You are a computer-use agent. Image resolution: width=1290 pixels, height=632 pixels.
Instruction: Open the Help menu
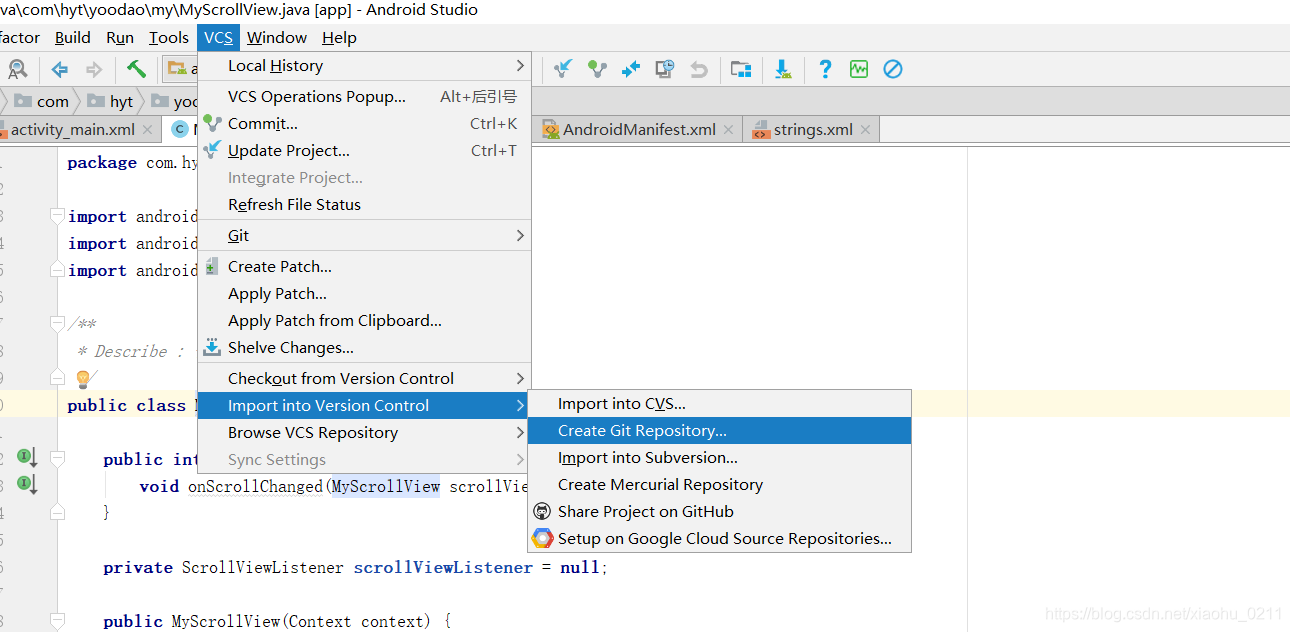[339, 37]
